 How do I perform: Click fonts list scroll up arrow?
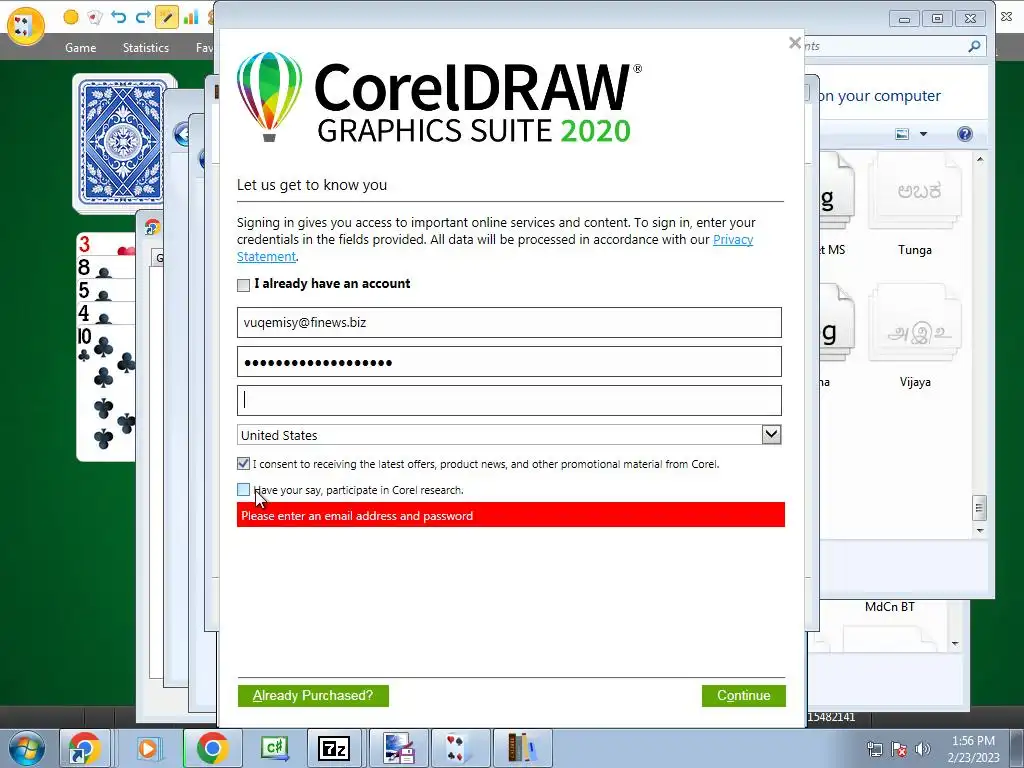click(980, 159)
